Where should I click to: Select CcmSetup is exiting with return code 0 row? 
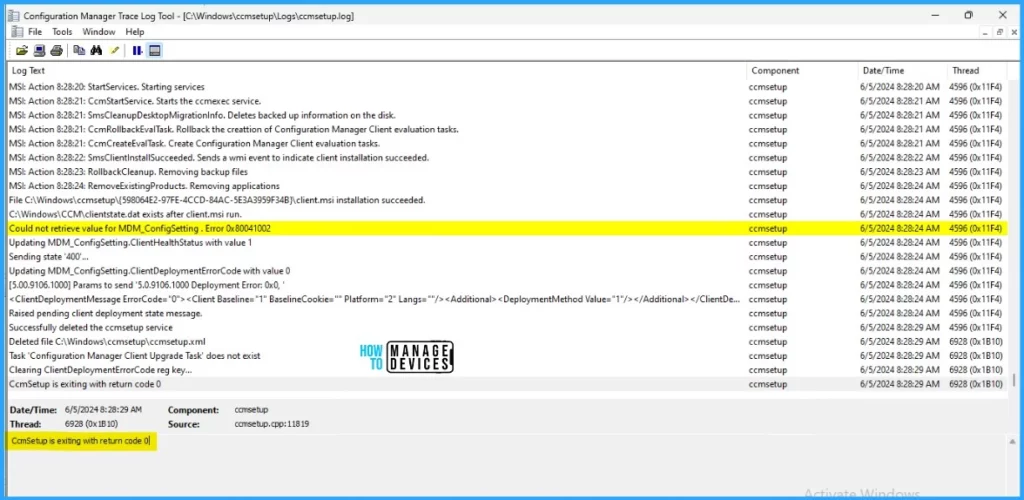pos(509,384)
